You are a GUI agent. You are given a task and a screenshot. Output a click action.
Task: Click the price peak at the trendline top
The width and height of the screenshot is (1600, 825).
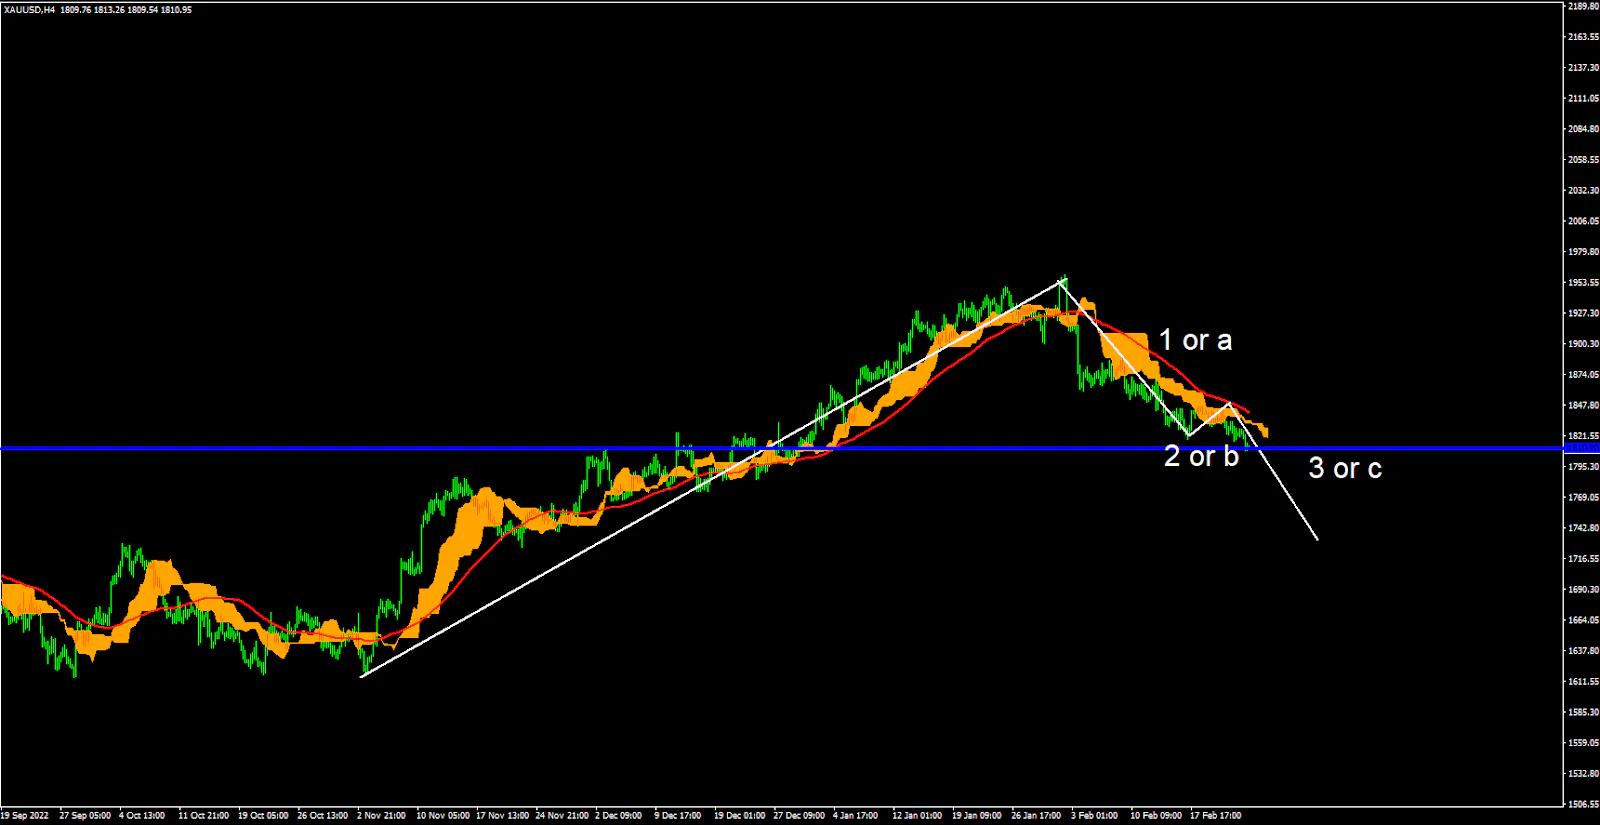1062,280
